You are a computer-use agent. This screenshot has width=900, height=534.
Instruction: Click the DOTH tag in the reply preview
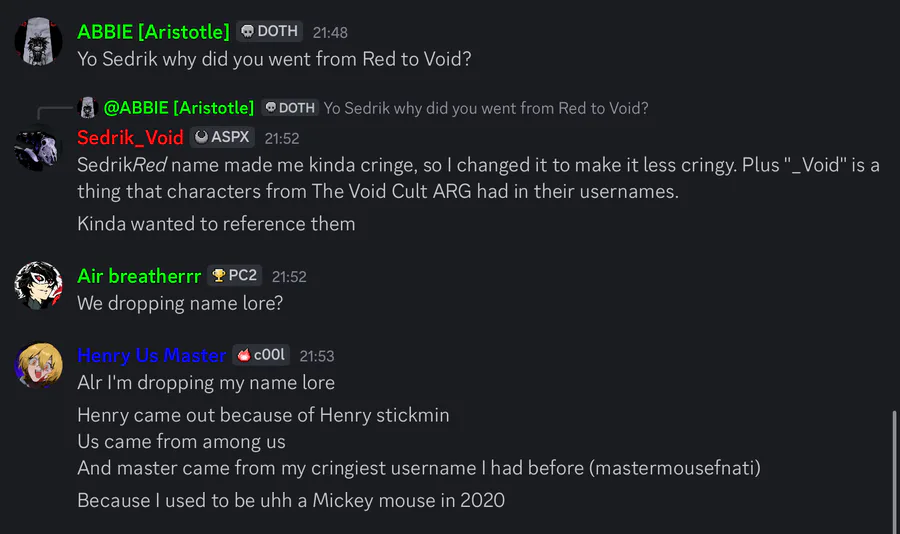point(289,108)
